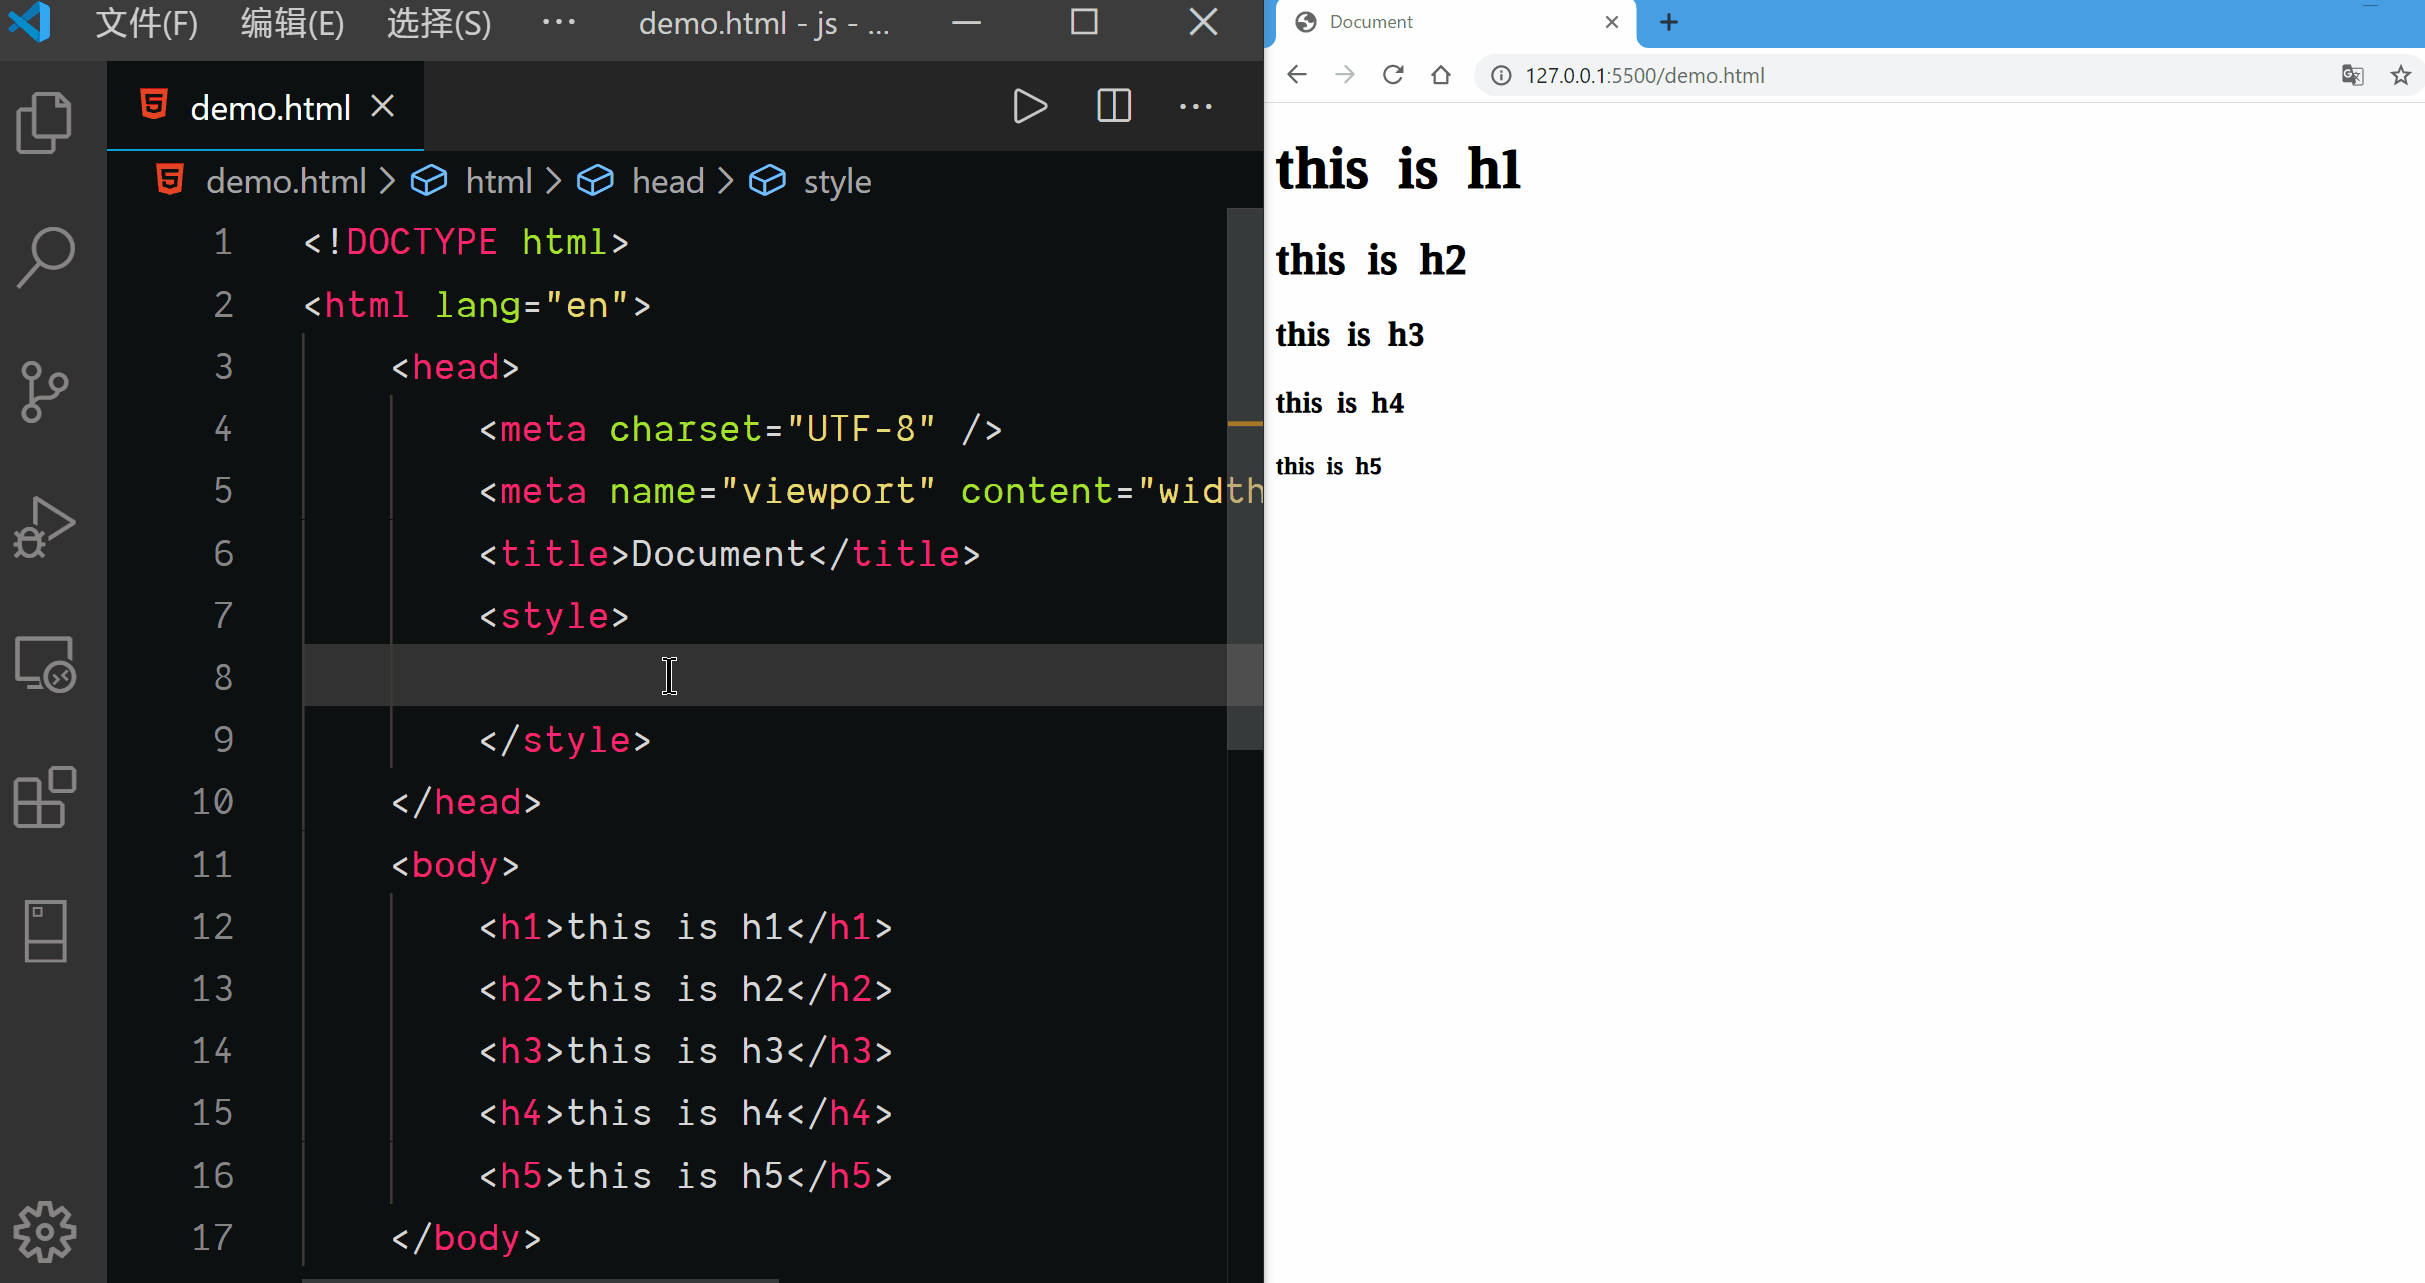Open the Source Control view
The height and width of the screenshot is (1283, 2425).
coord(44,391)
